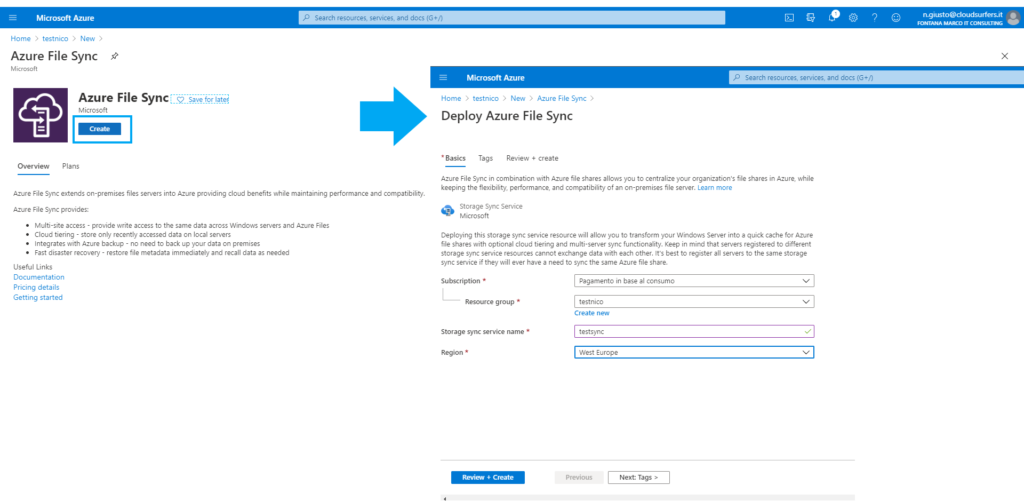Go to testnico breadcrumb in main window

[x=55, y=39]
